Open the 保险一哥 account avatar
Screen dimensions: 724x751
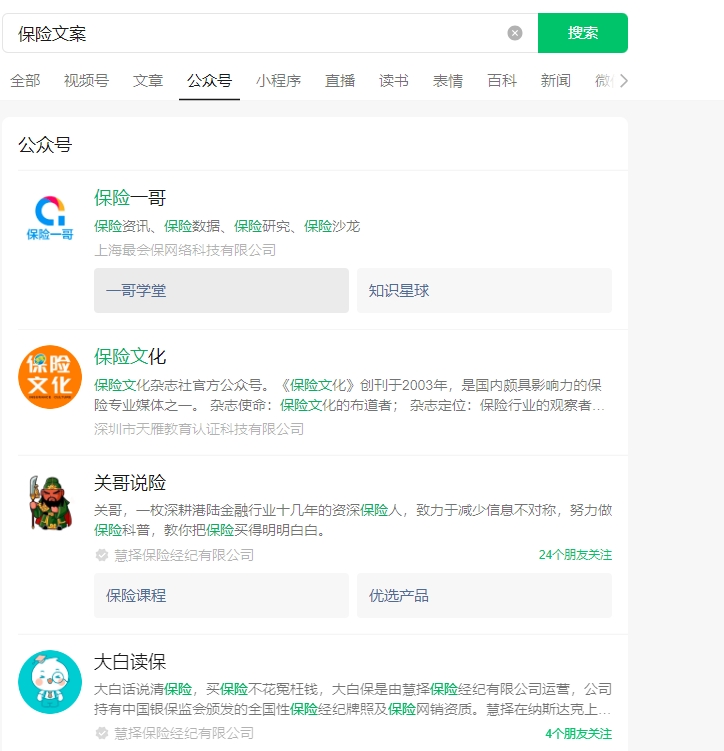tap(50, 217)
